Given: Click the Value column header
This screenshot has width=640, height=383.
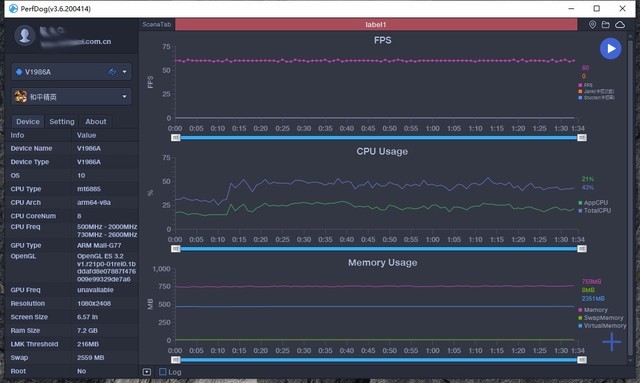Looking at the screenshot, I should point(87,135).
